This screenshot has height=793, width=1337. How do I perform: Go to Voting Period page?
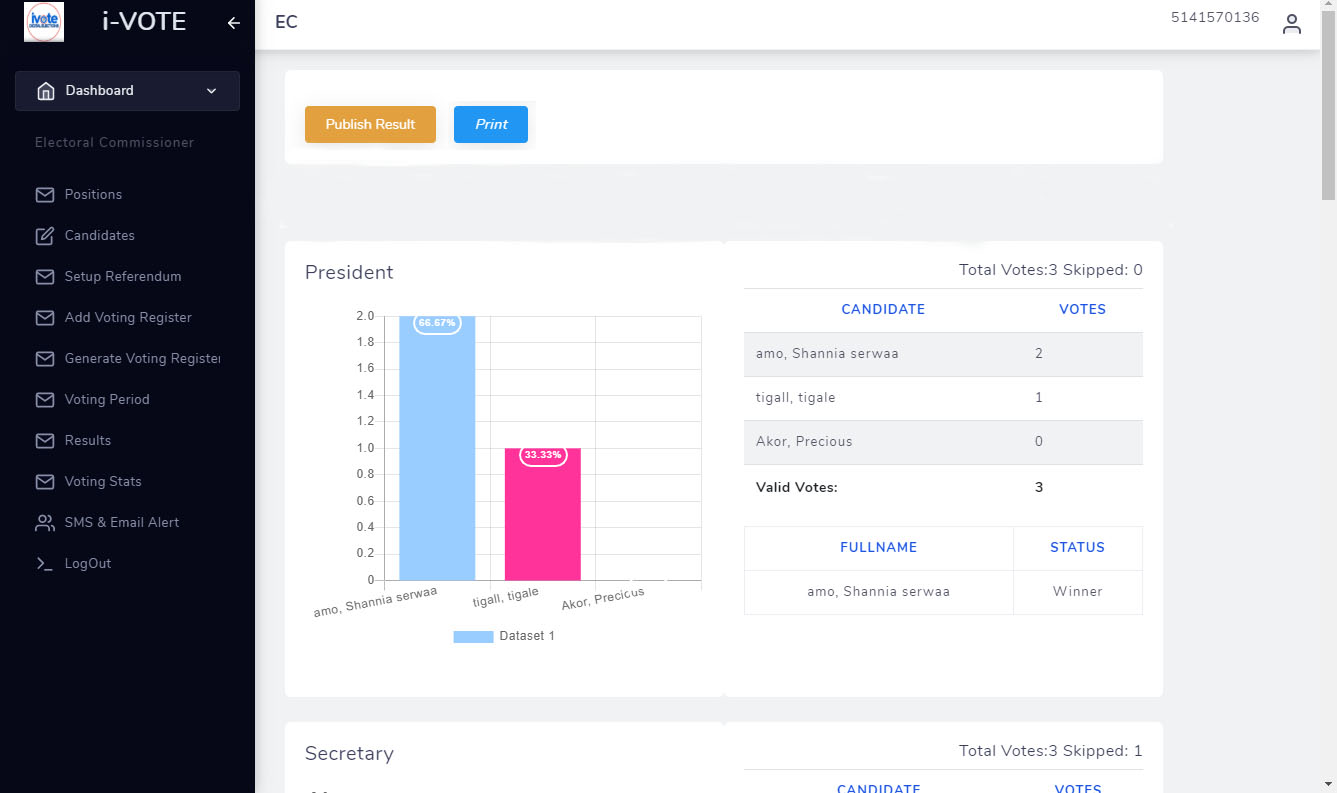pos(107,400)
